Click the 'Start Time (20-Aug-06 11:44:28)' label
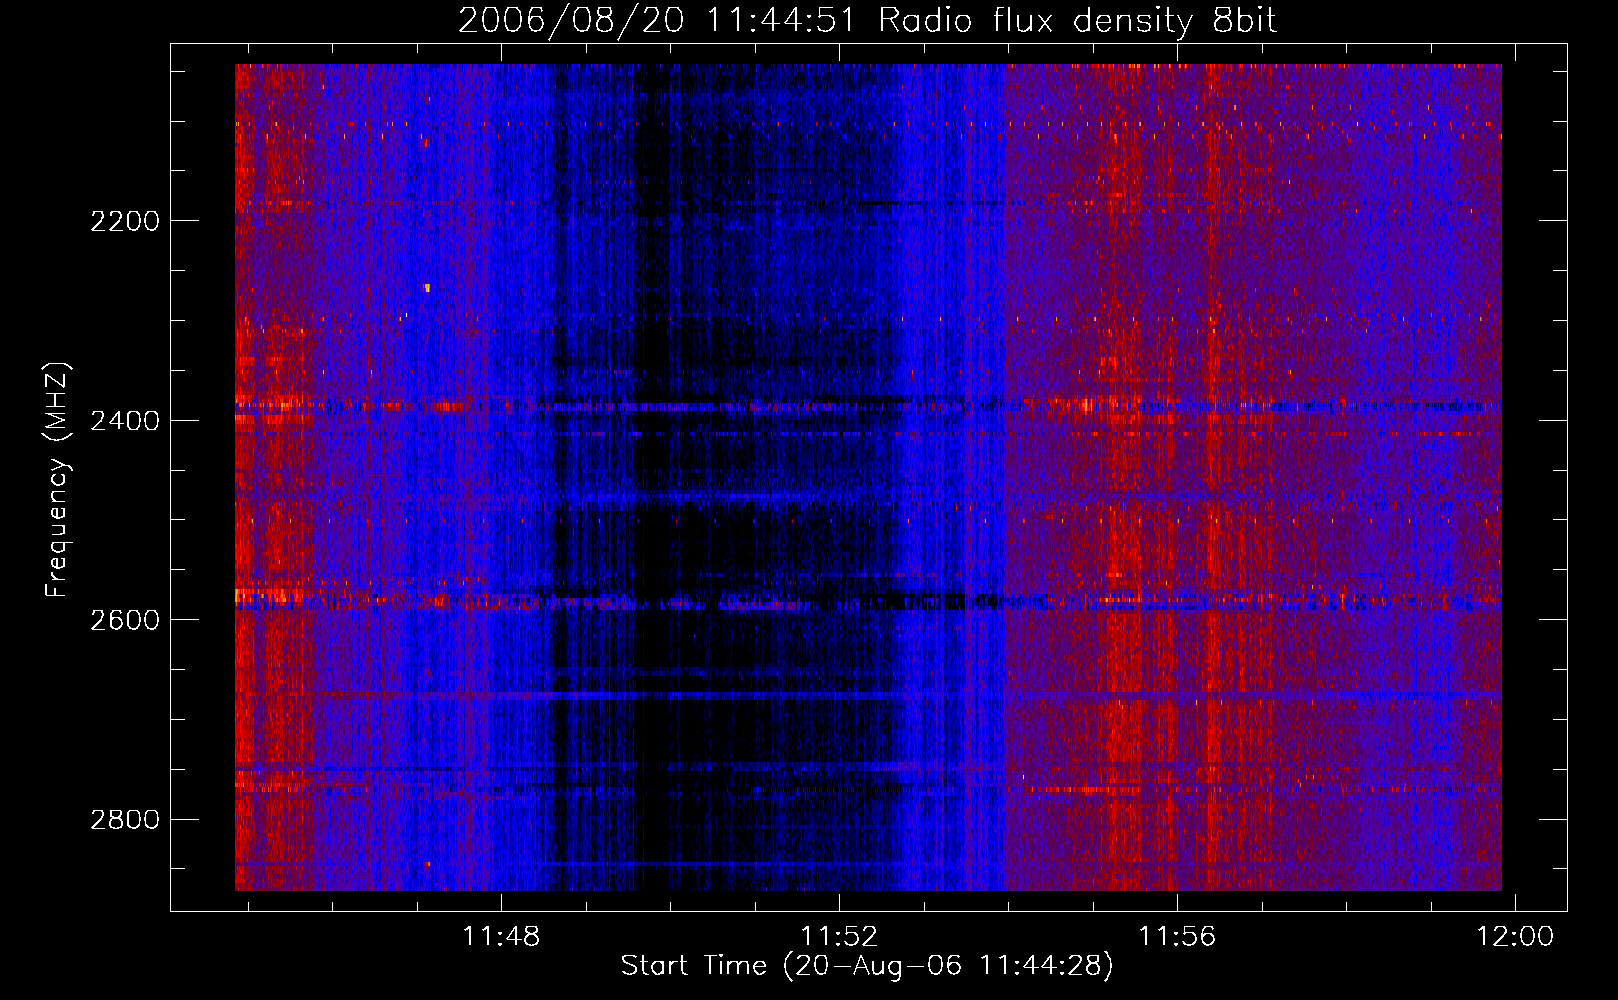Screen dimensions: 1618x1000 [x=867, y=965]
